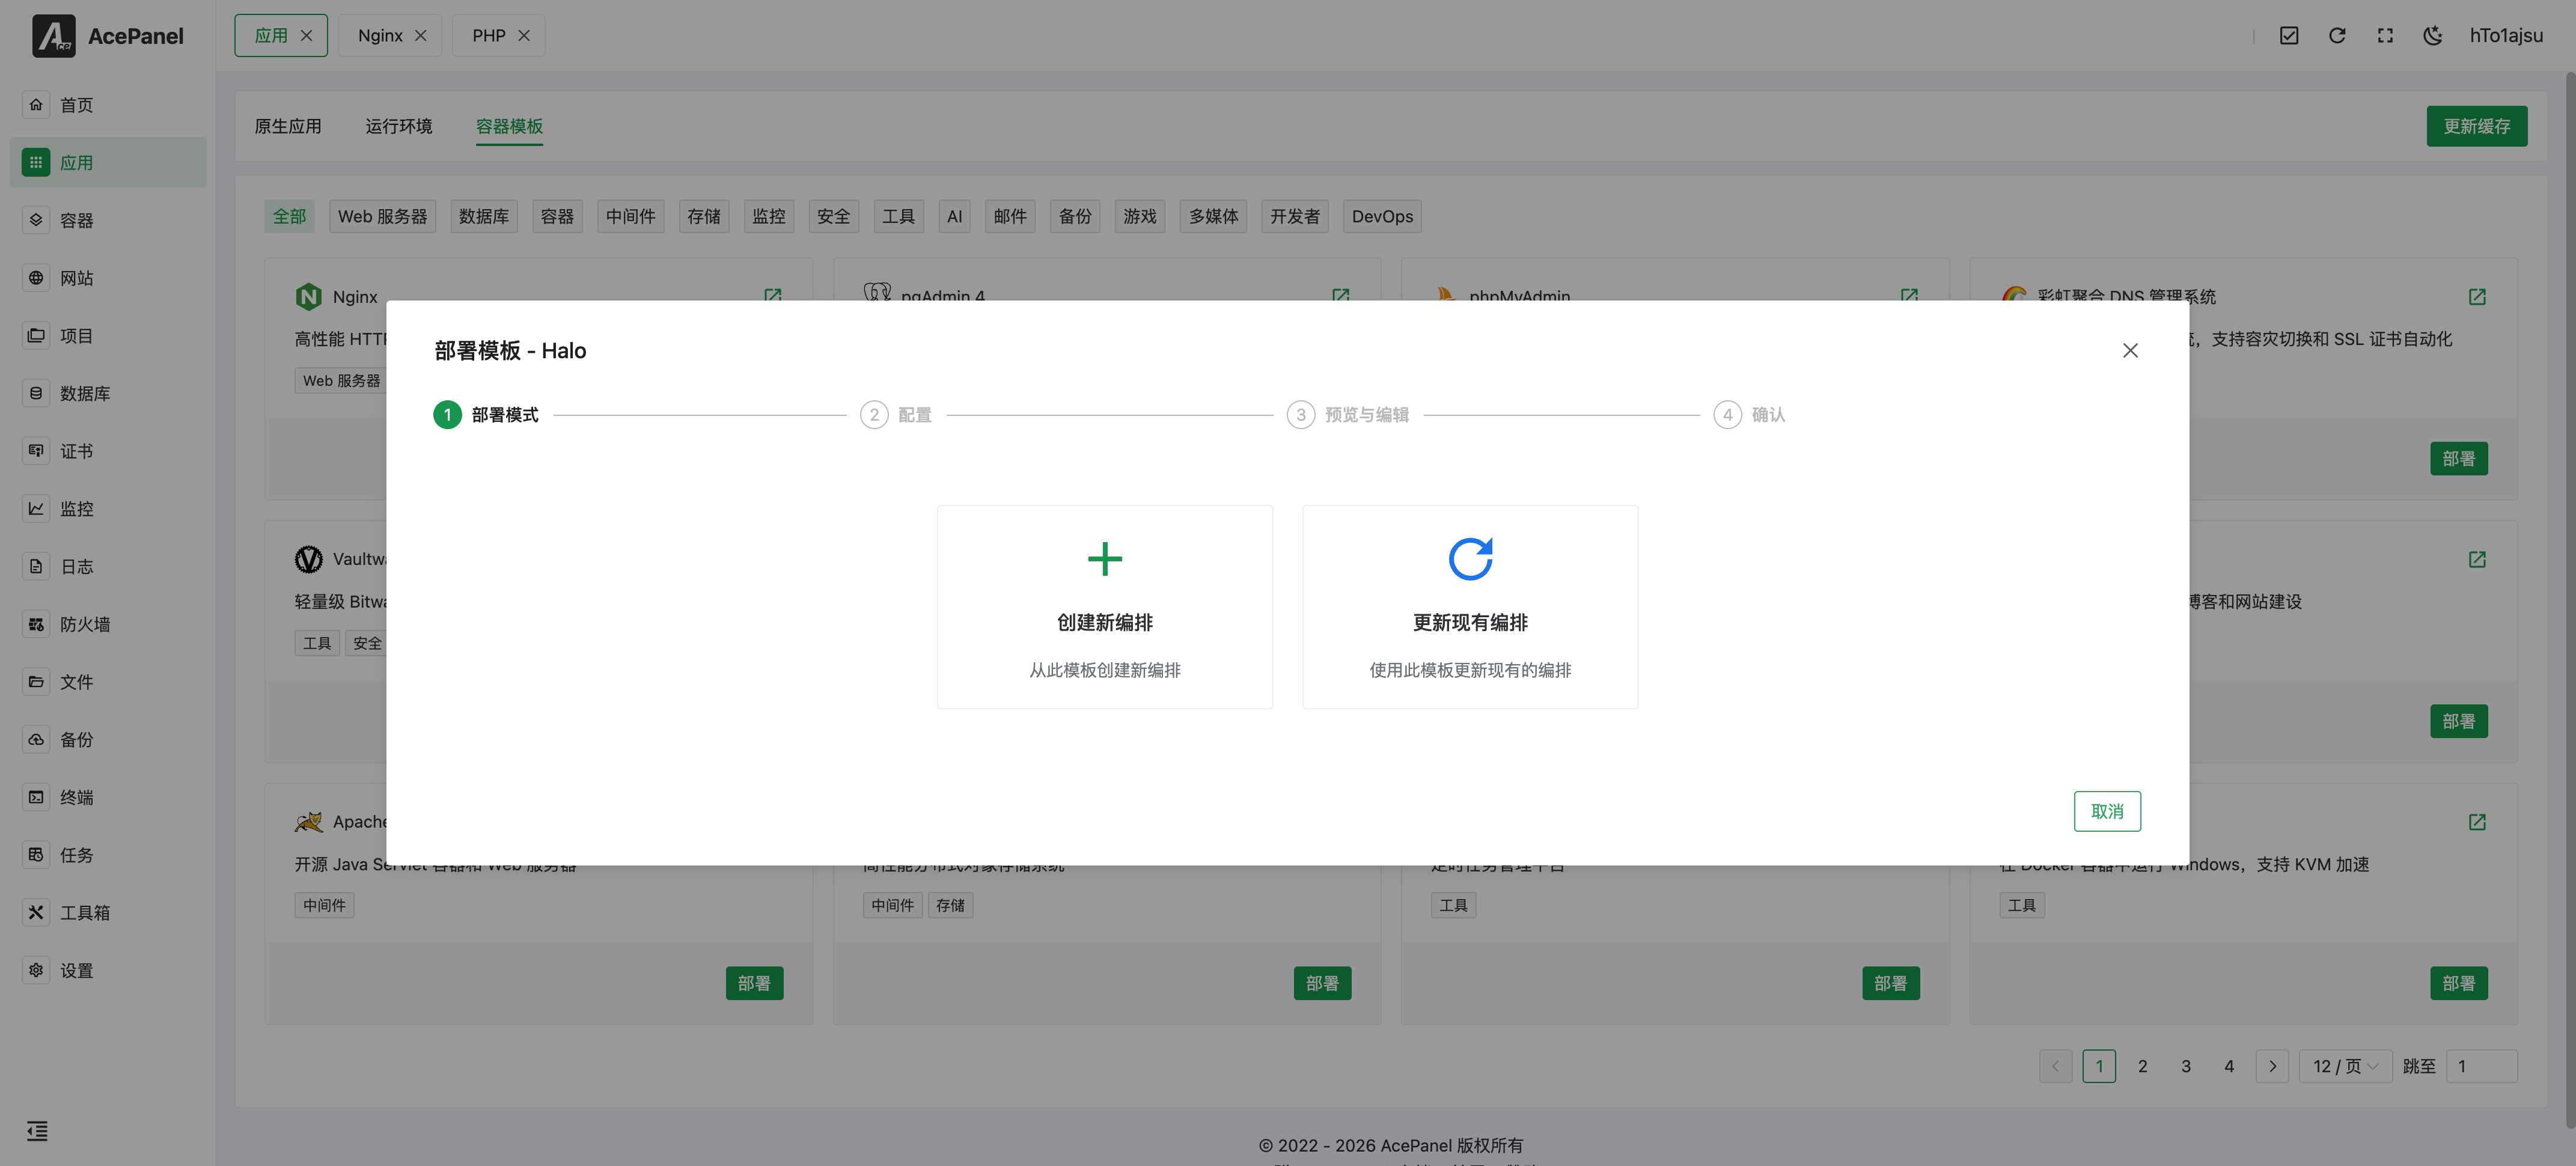The width and height of the screenshot is (2576, 1166).
Task: Close the Halo deploy template dialog
Action: pos(2130,350)
